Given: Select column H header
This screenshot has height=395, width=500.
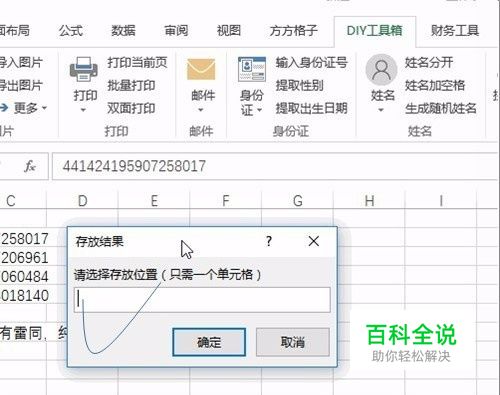Looking at the screenshot, I should 369,201.
